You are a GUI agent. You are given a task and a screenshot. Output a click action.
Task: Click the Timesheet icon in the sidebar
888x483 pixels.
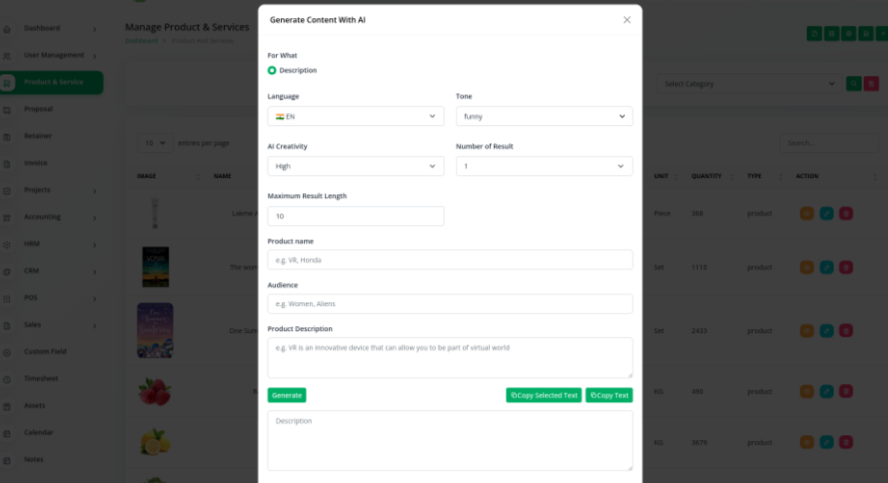pos(8,379)
